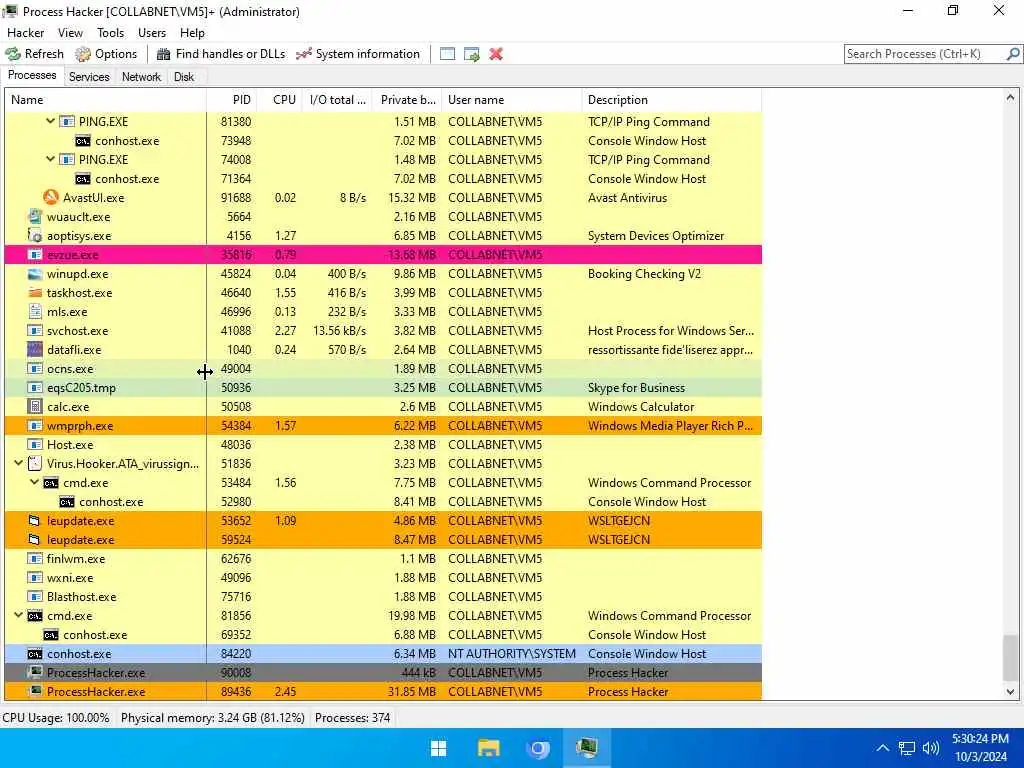Open the View menu
The height and width of the screenshot is (768, 1024).
pos(70,33)
